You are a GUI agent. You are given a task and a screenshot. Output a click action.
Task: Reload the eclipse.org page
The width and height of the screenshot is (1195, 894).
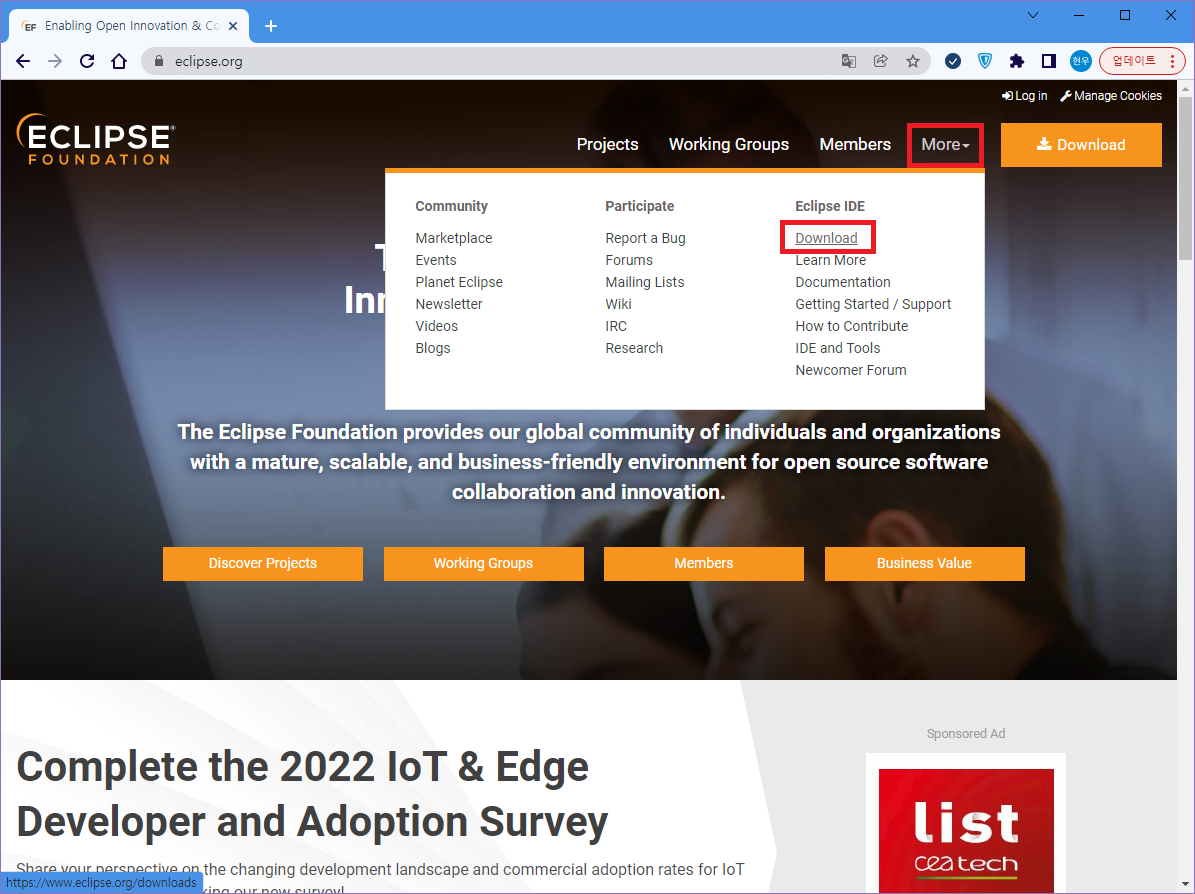[87, 61]
